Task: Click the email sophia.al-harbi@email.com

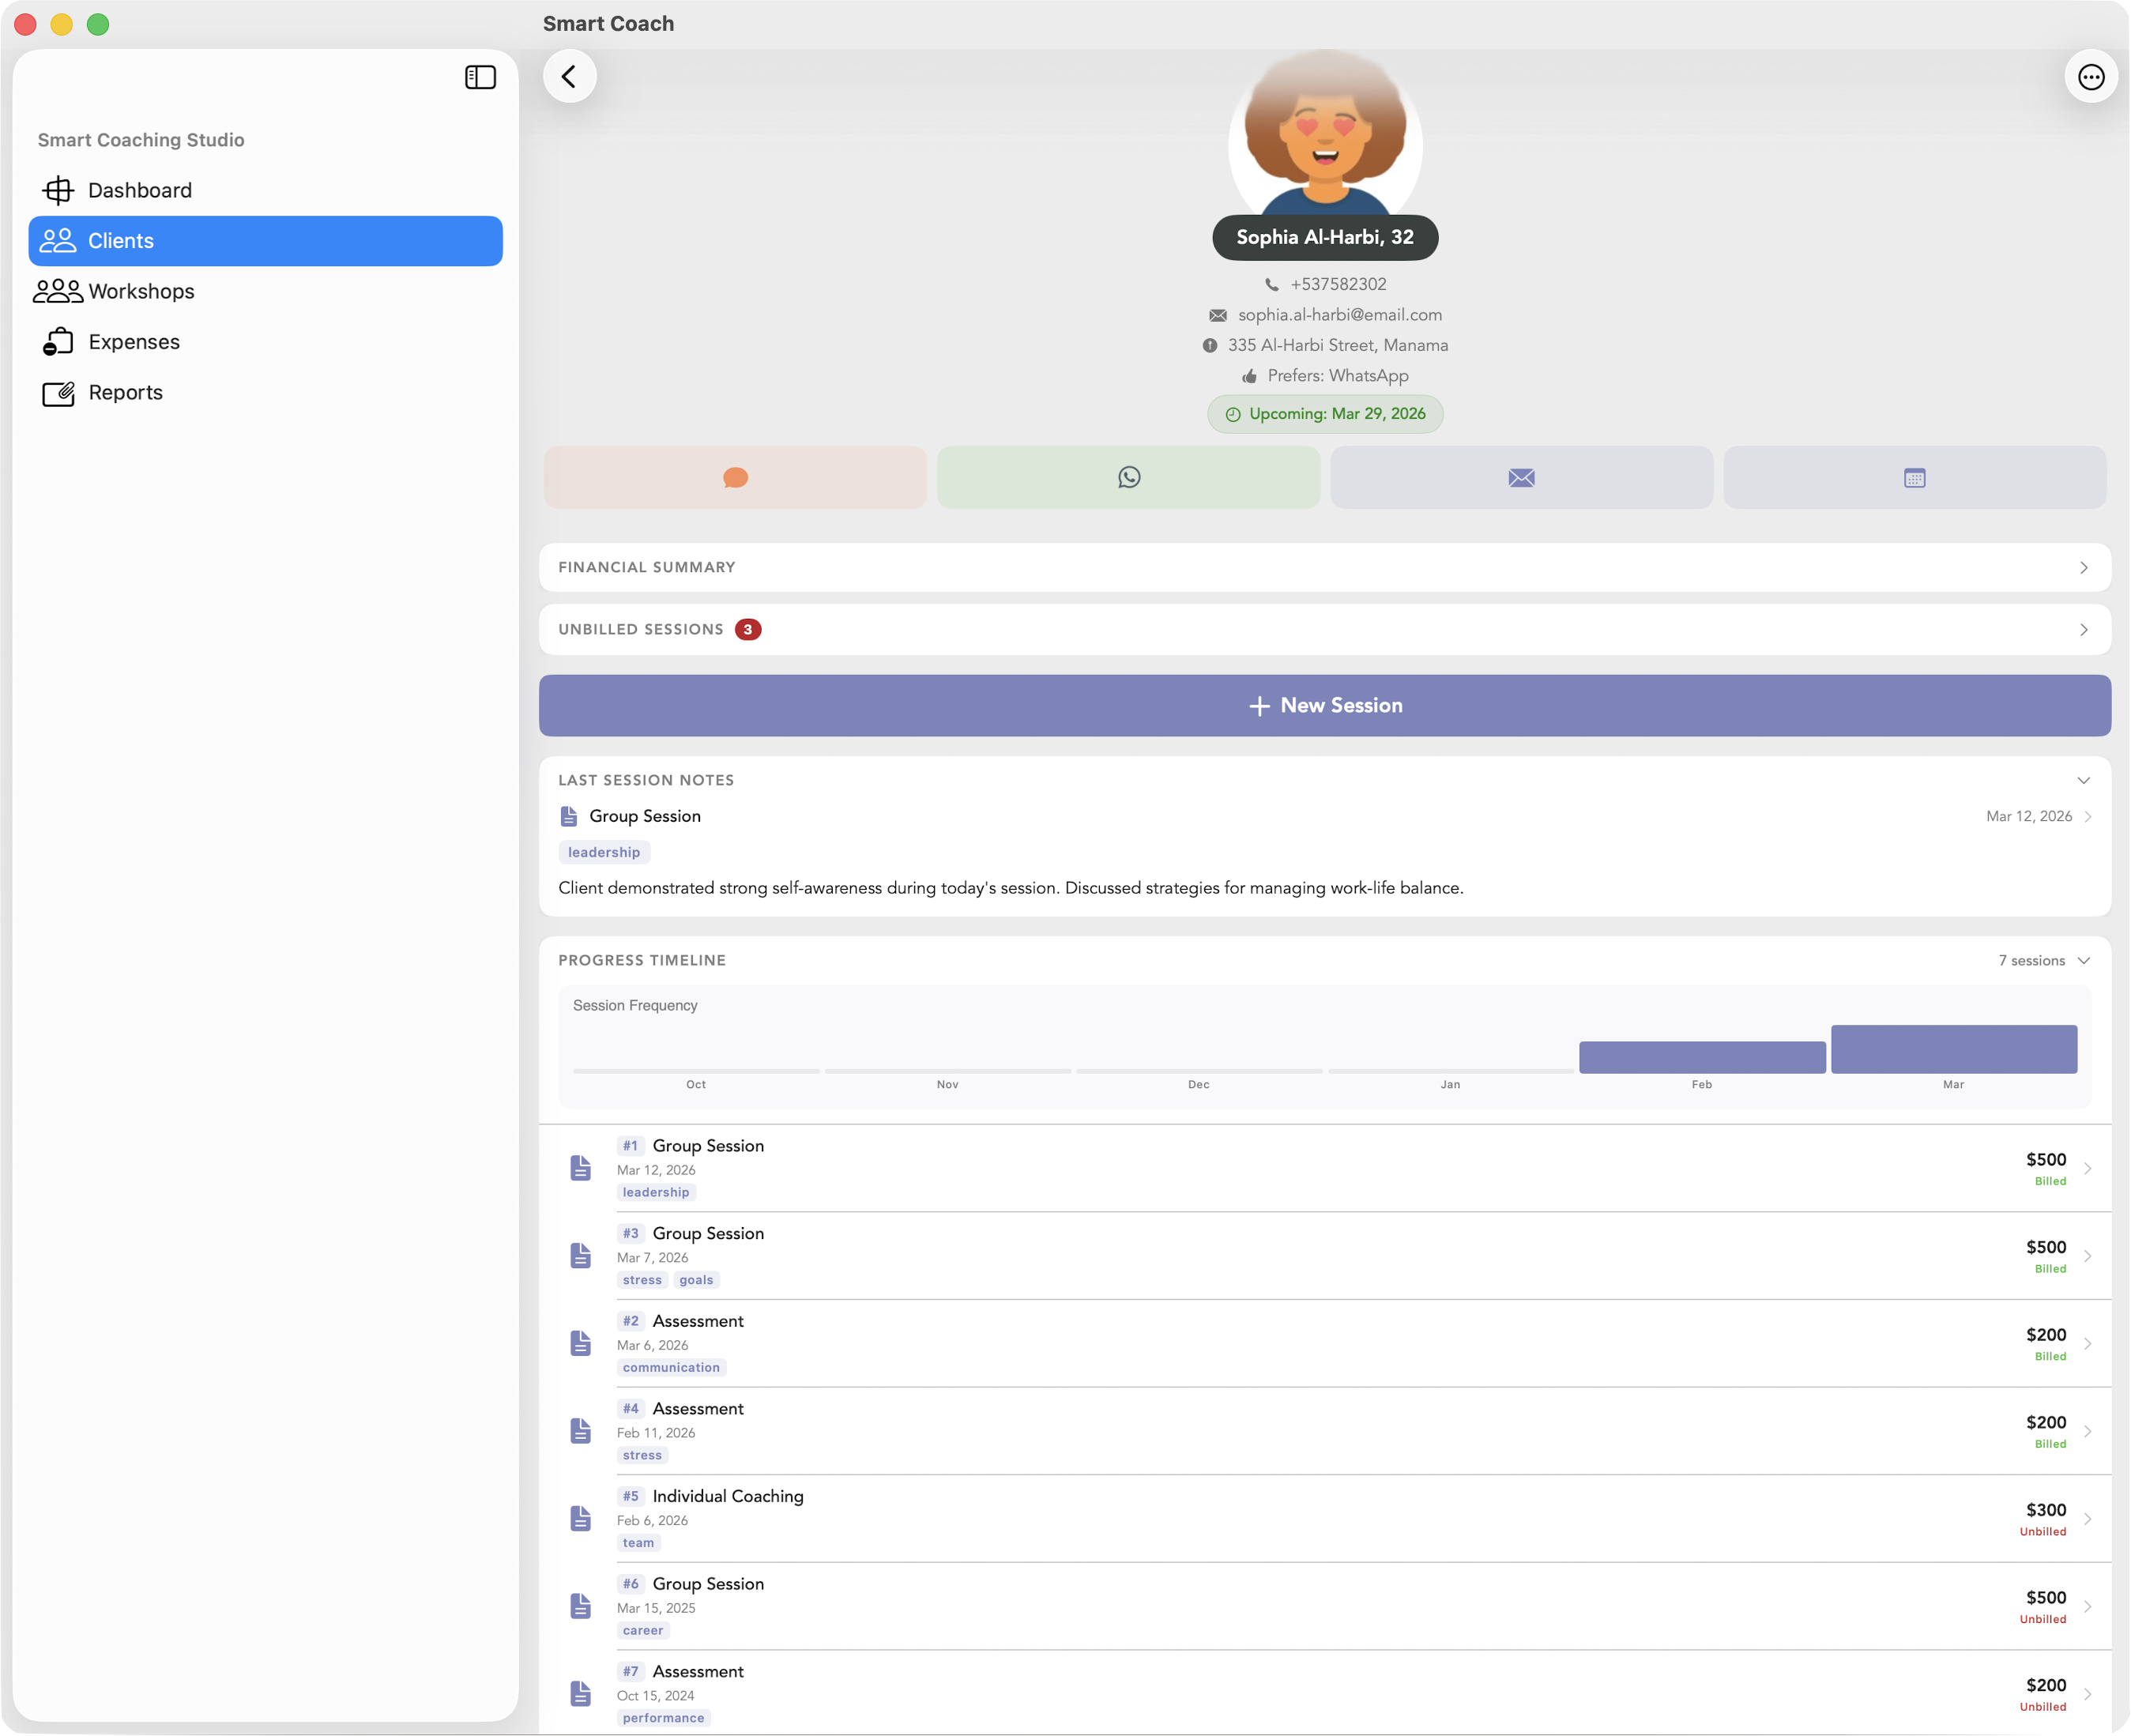Action: coord(1339,315)
